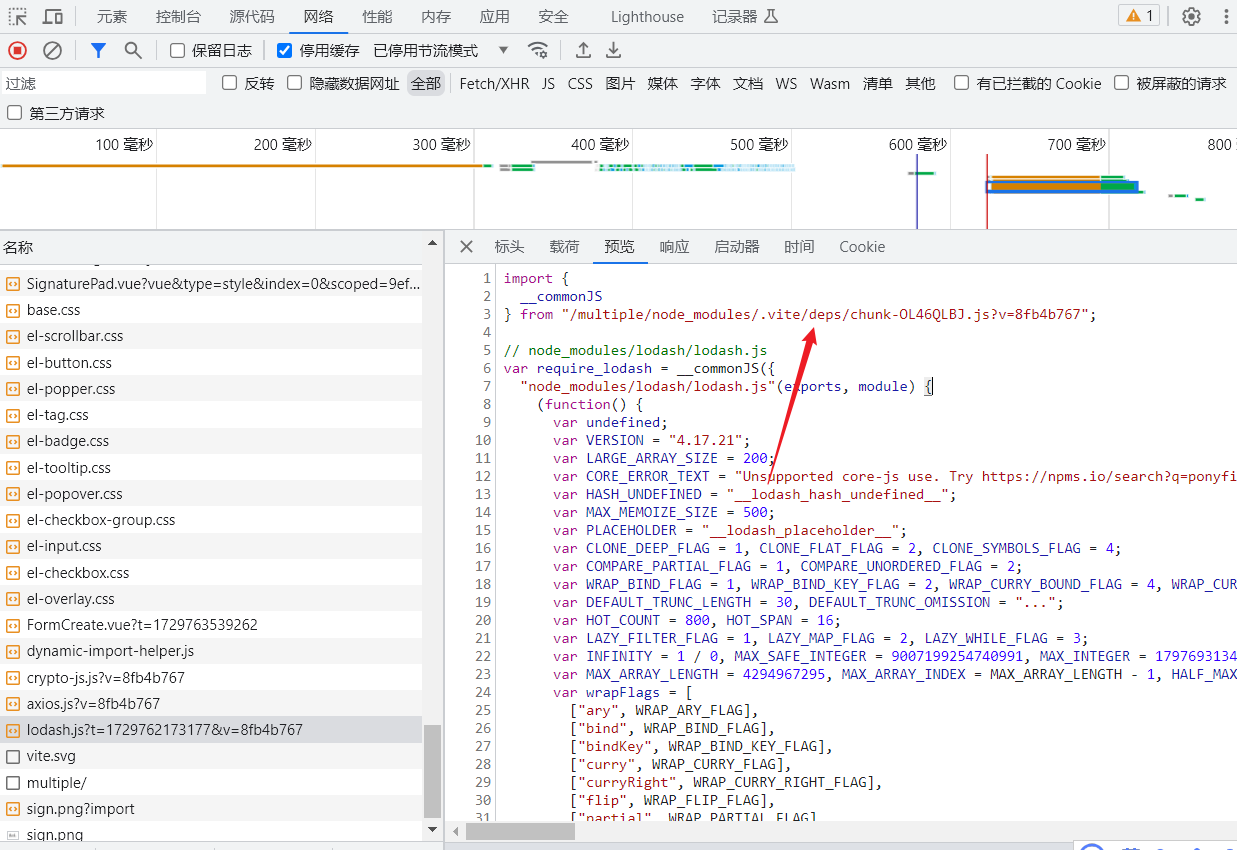Enable the 保留日志 checkbox
Image resolution: width=1237 pixels, height=850 pixels.
tap(178, 50)
